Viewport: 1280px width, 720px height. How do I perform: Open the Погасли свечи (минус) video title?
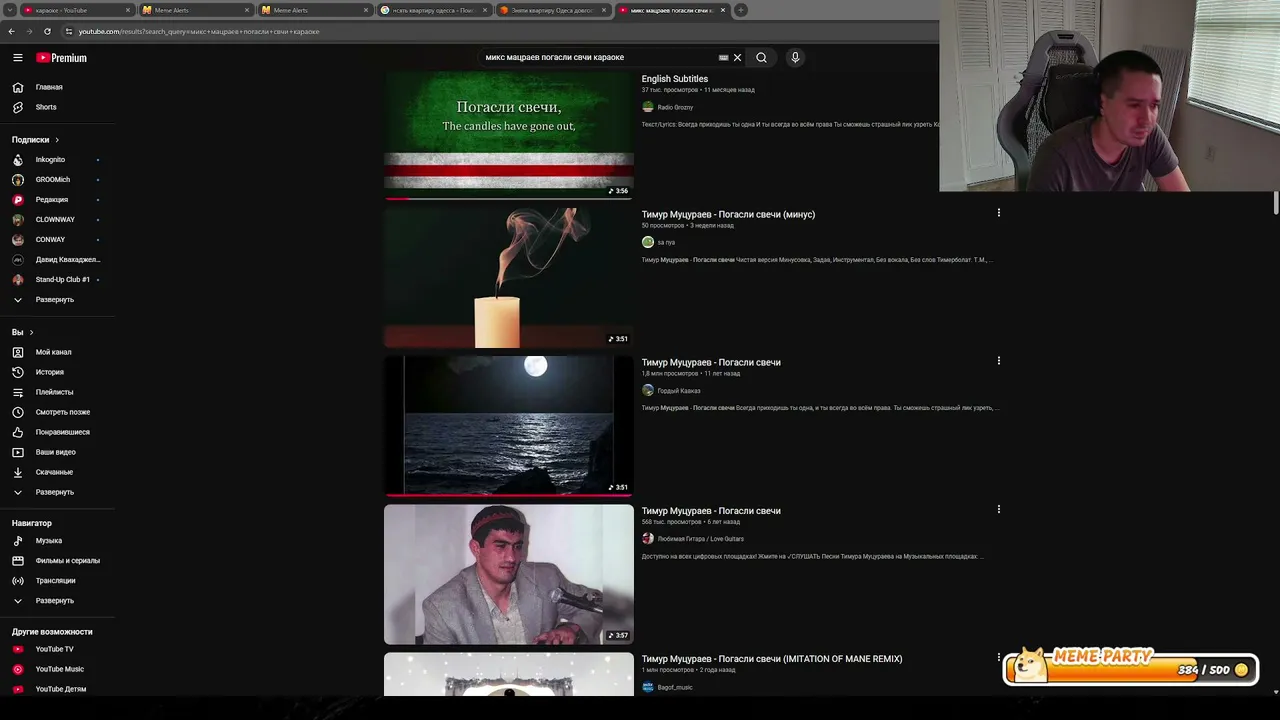[x=728, y=214]
